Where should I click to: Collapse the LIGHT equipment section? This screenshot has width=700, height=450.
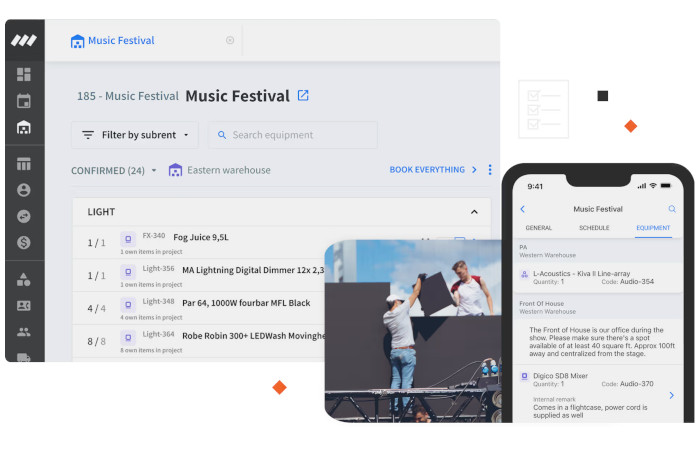click(x=474, y=212)
